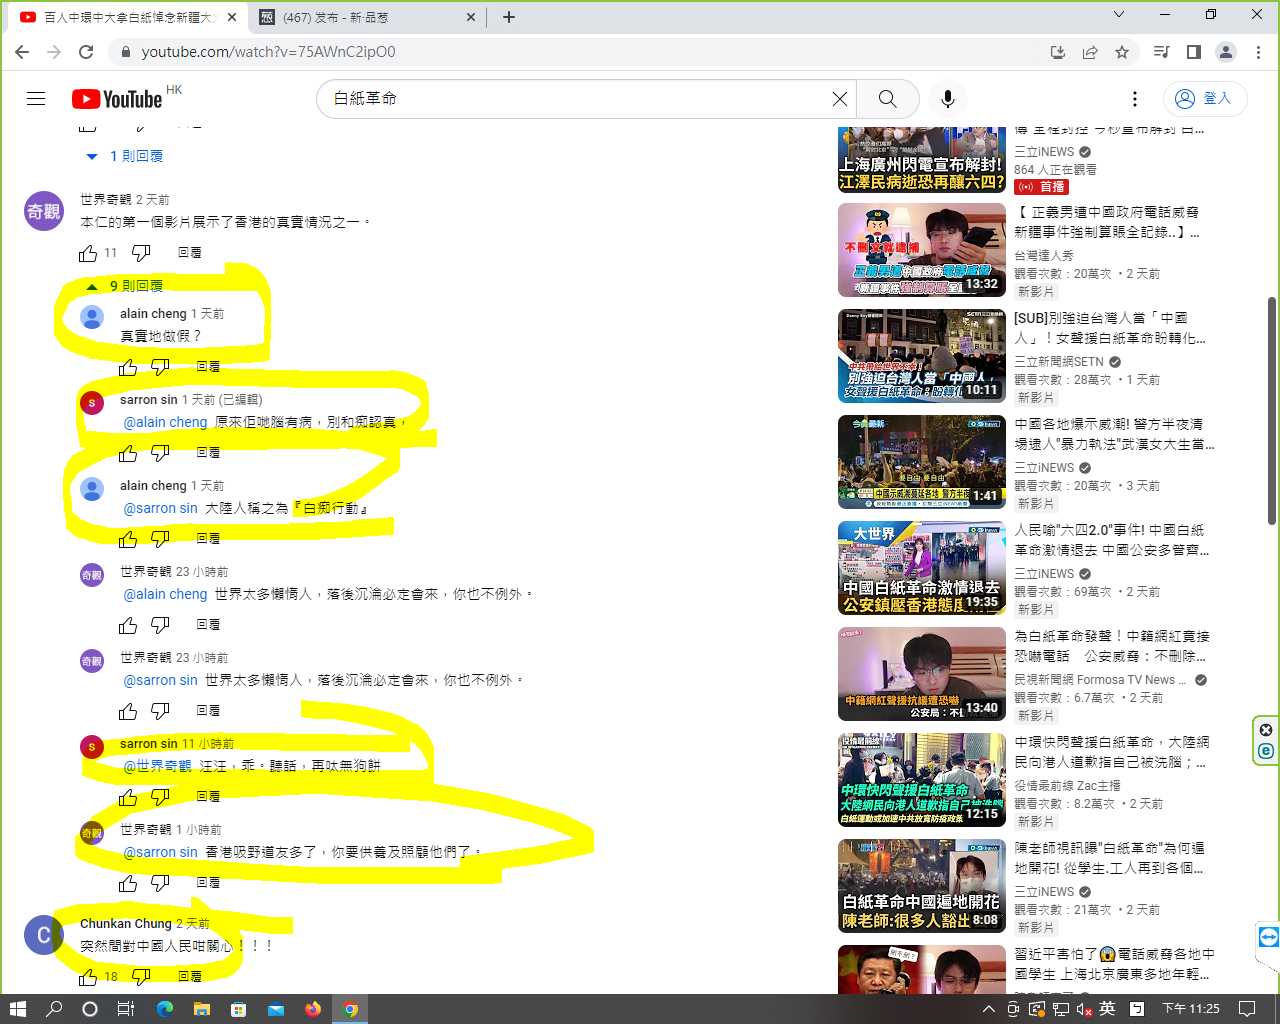Open Chrome three-dot menu
The height and width of the screenshot is (1024, 1280).
(x=1258, y=52)
